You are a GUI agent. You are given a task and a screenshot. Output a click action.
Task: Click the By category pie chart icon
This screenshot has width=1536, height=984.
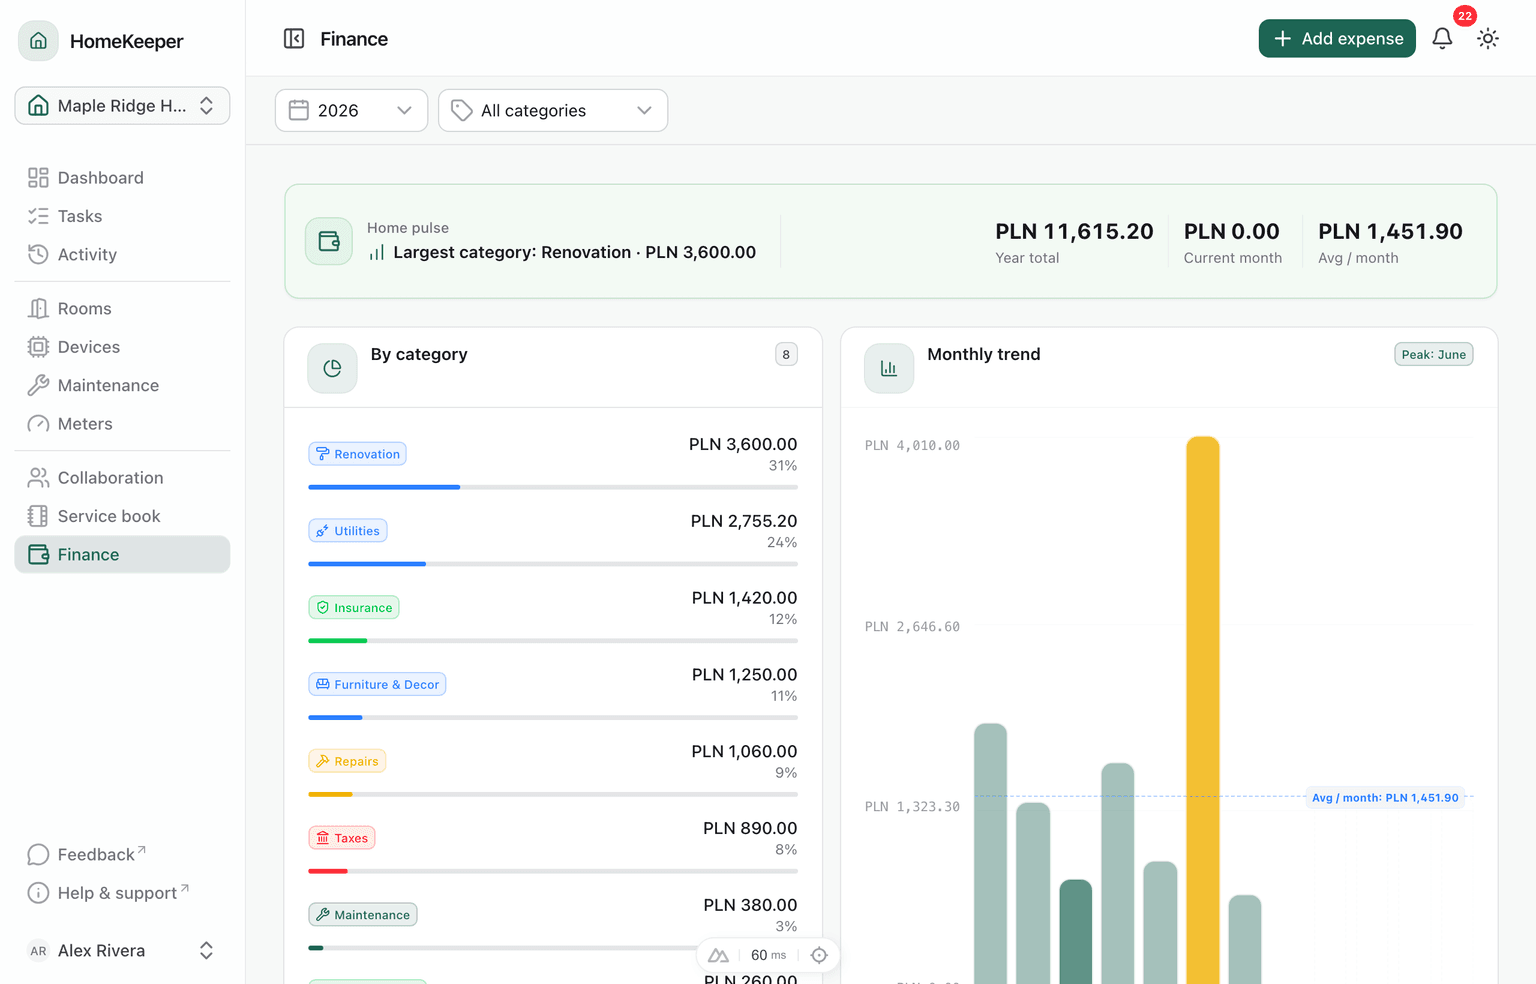[x=332, y=368]
